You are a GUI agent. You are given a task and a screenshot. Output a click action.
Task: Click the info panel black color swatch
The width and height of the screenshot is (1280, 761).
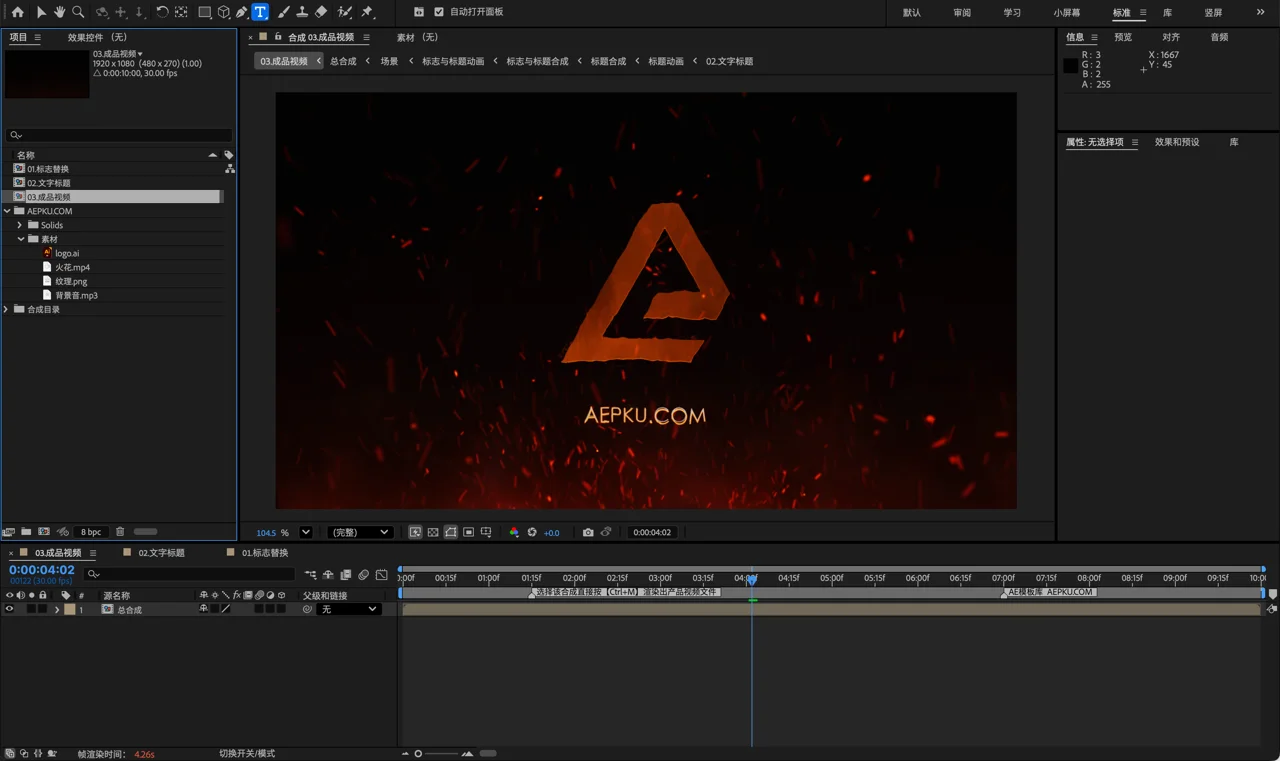pos(1070,66)
